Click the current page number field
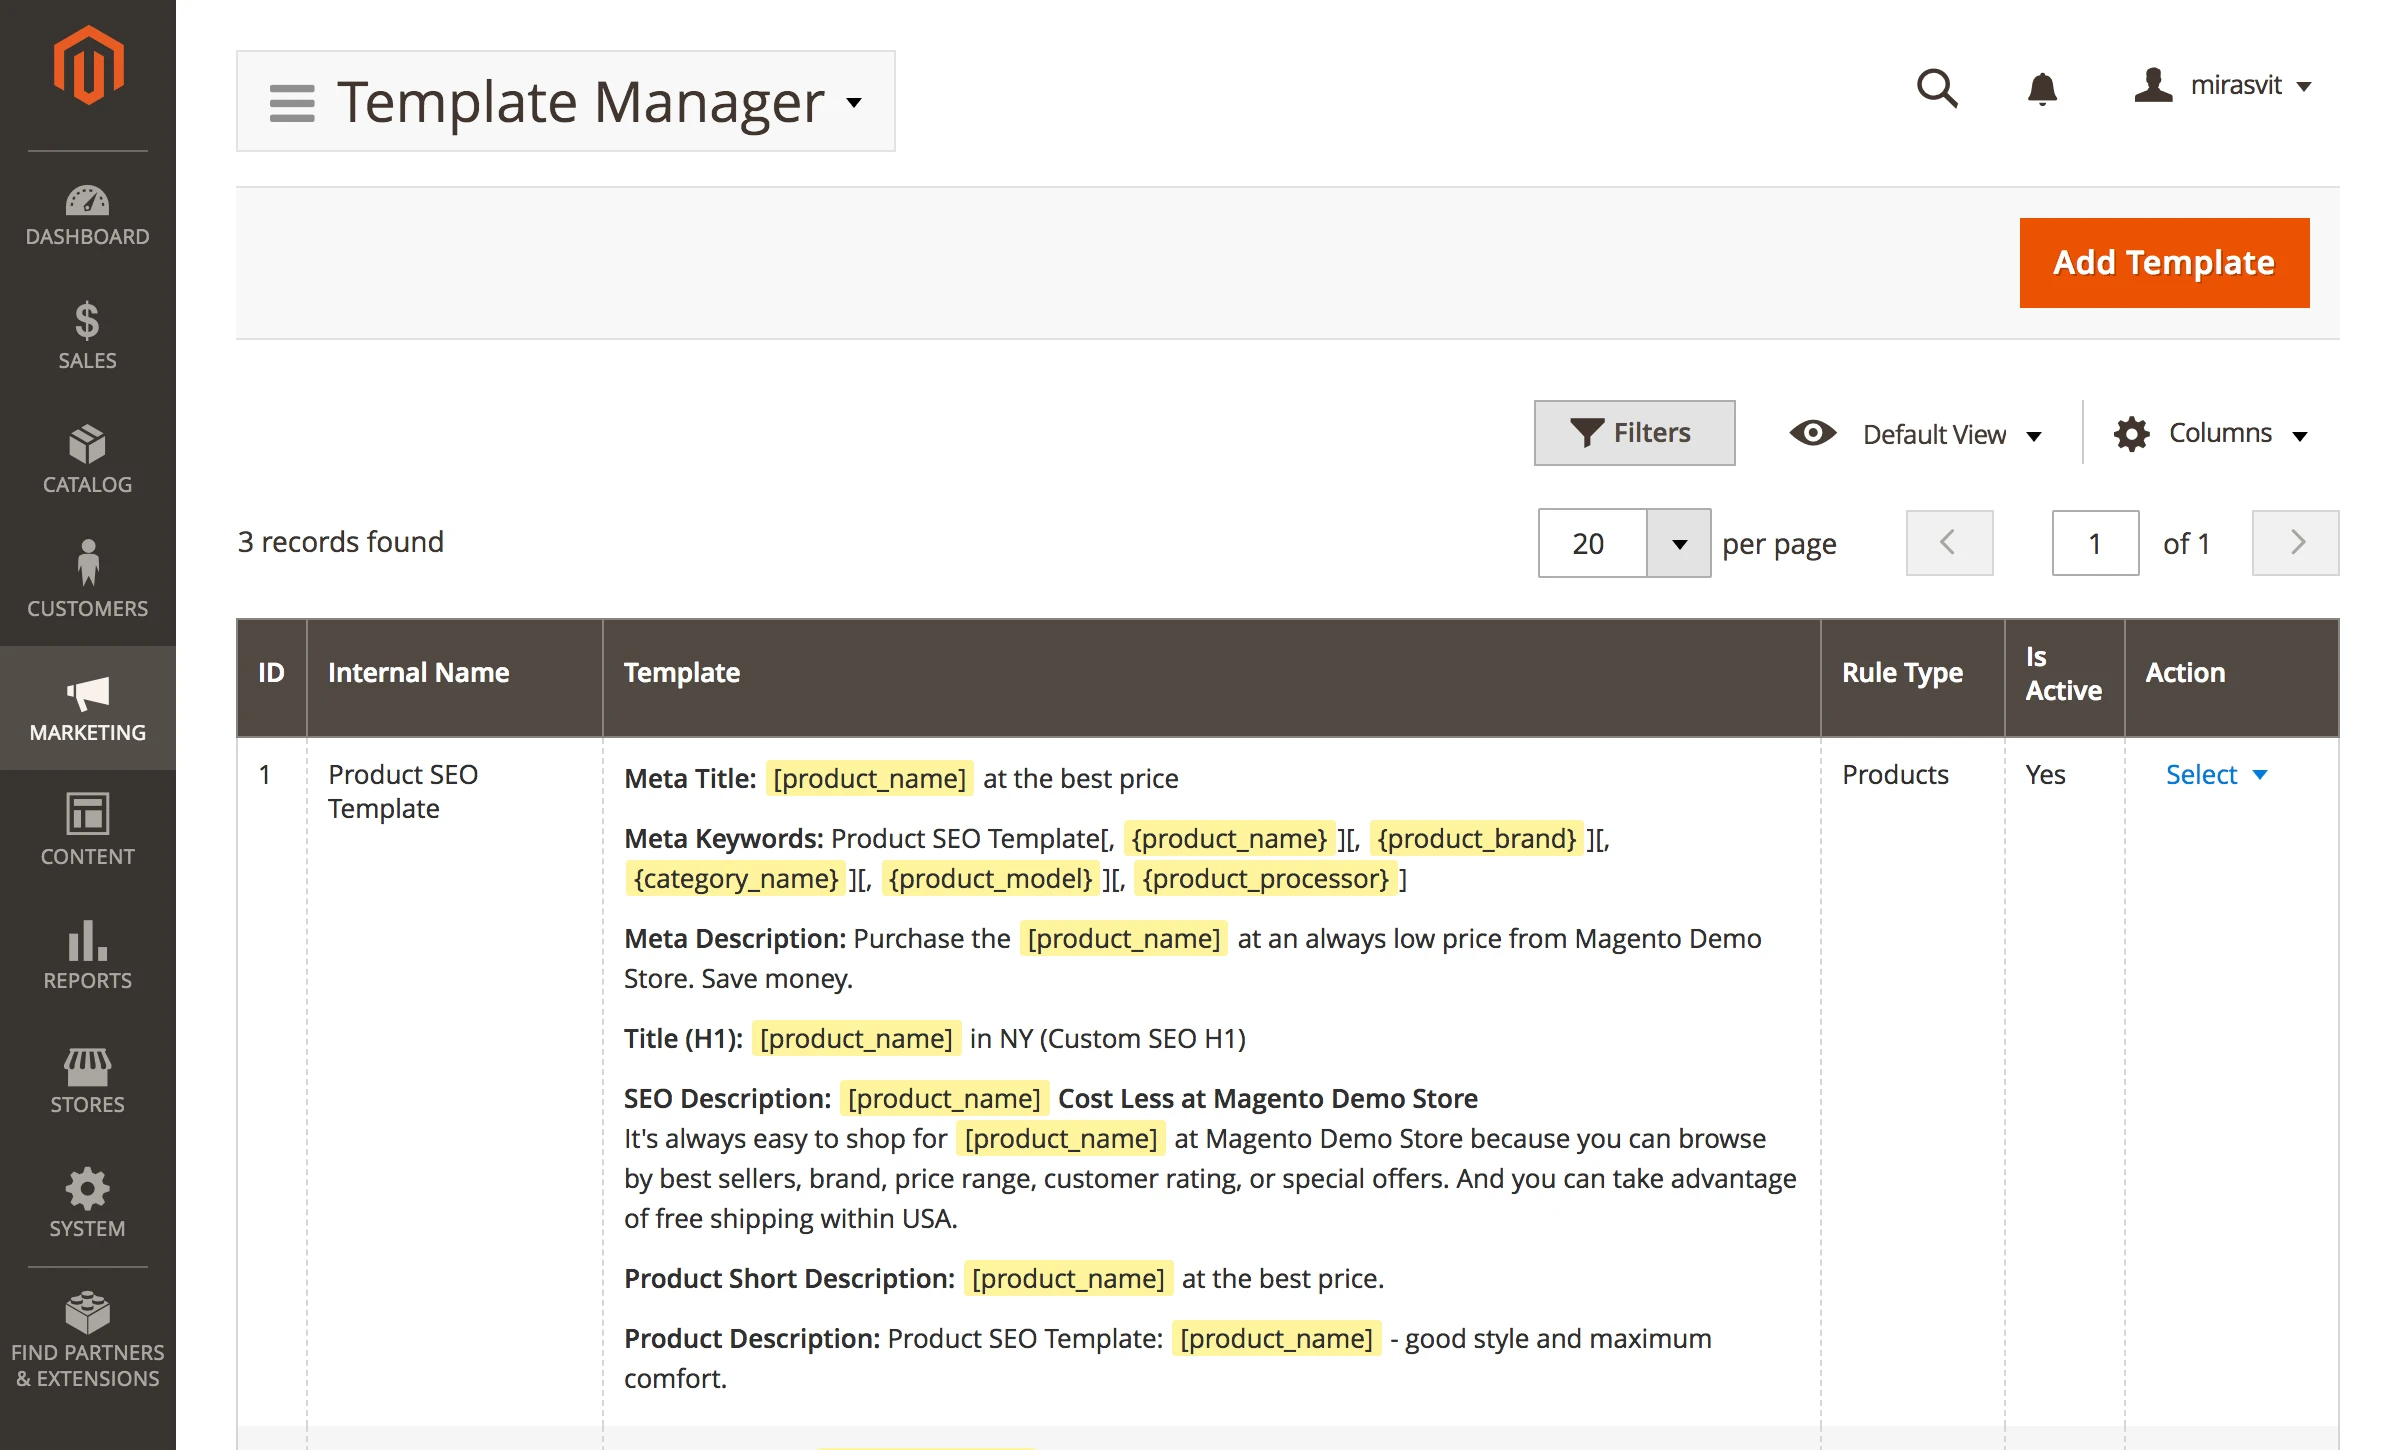This screenshot has height=1450, width=2400. coord(2094,543)
